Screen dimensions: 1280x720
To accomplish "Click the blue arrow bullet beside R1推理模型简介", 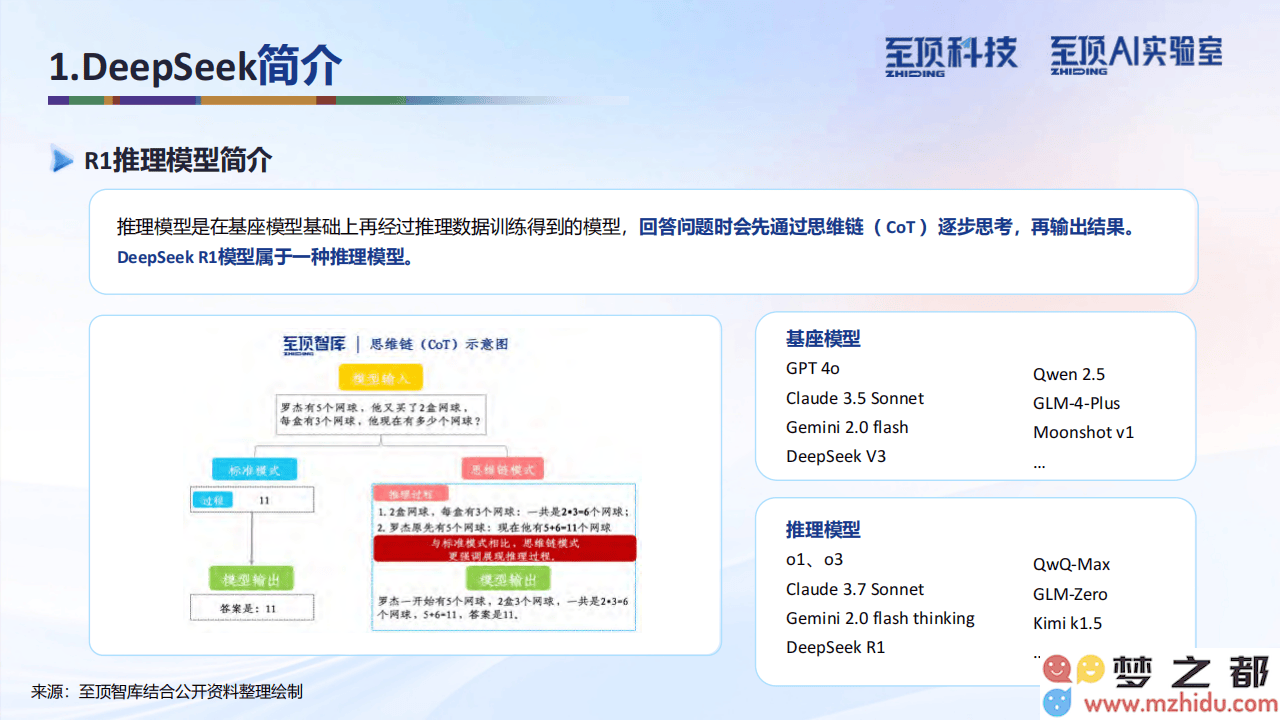I will [62, 159].
